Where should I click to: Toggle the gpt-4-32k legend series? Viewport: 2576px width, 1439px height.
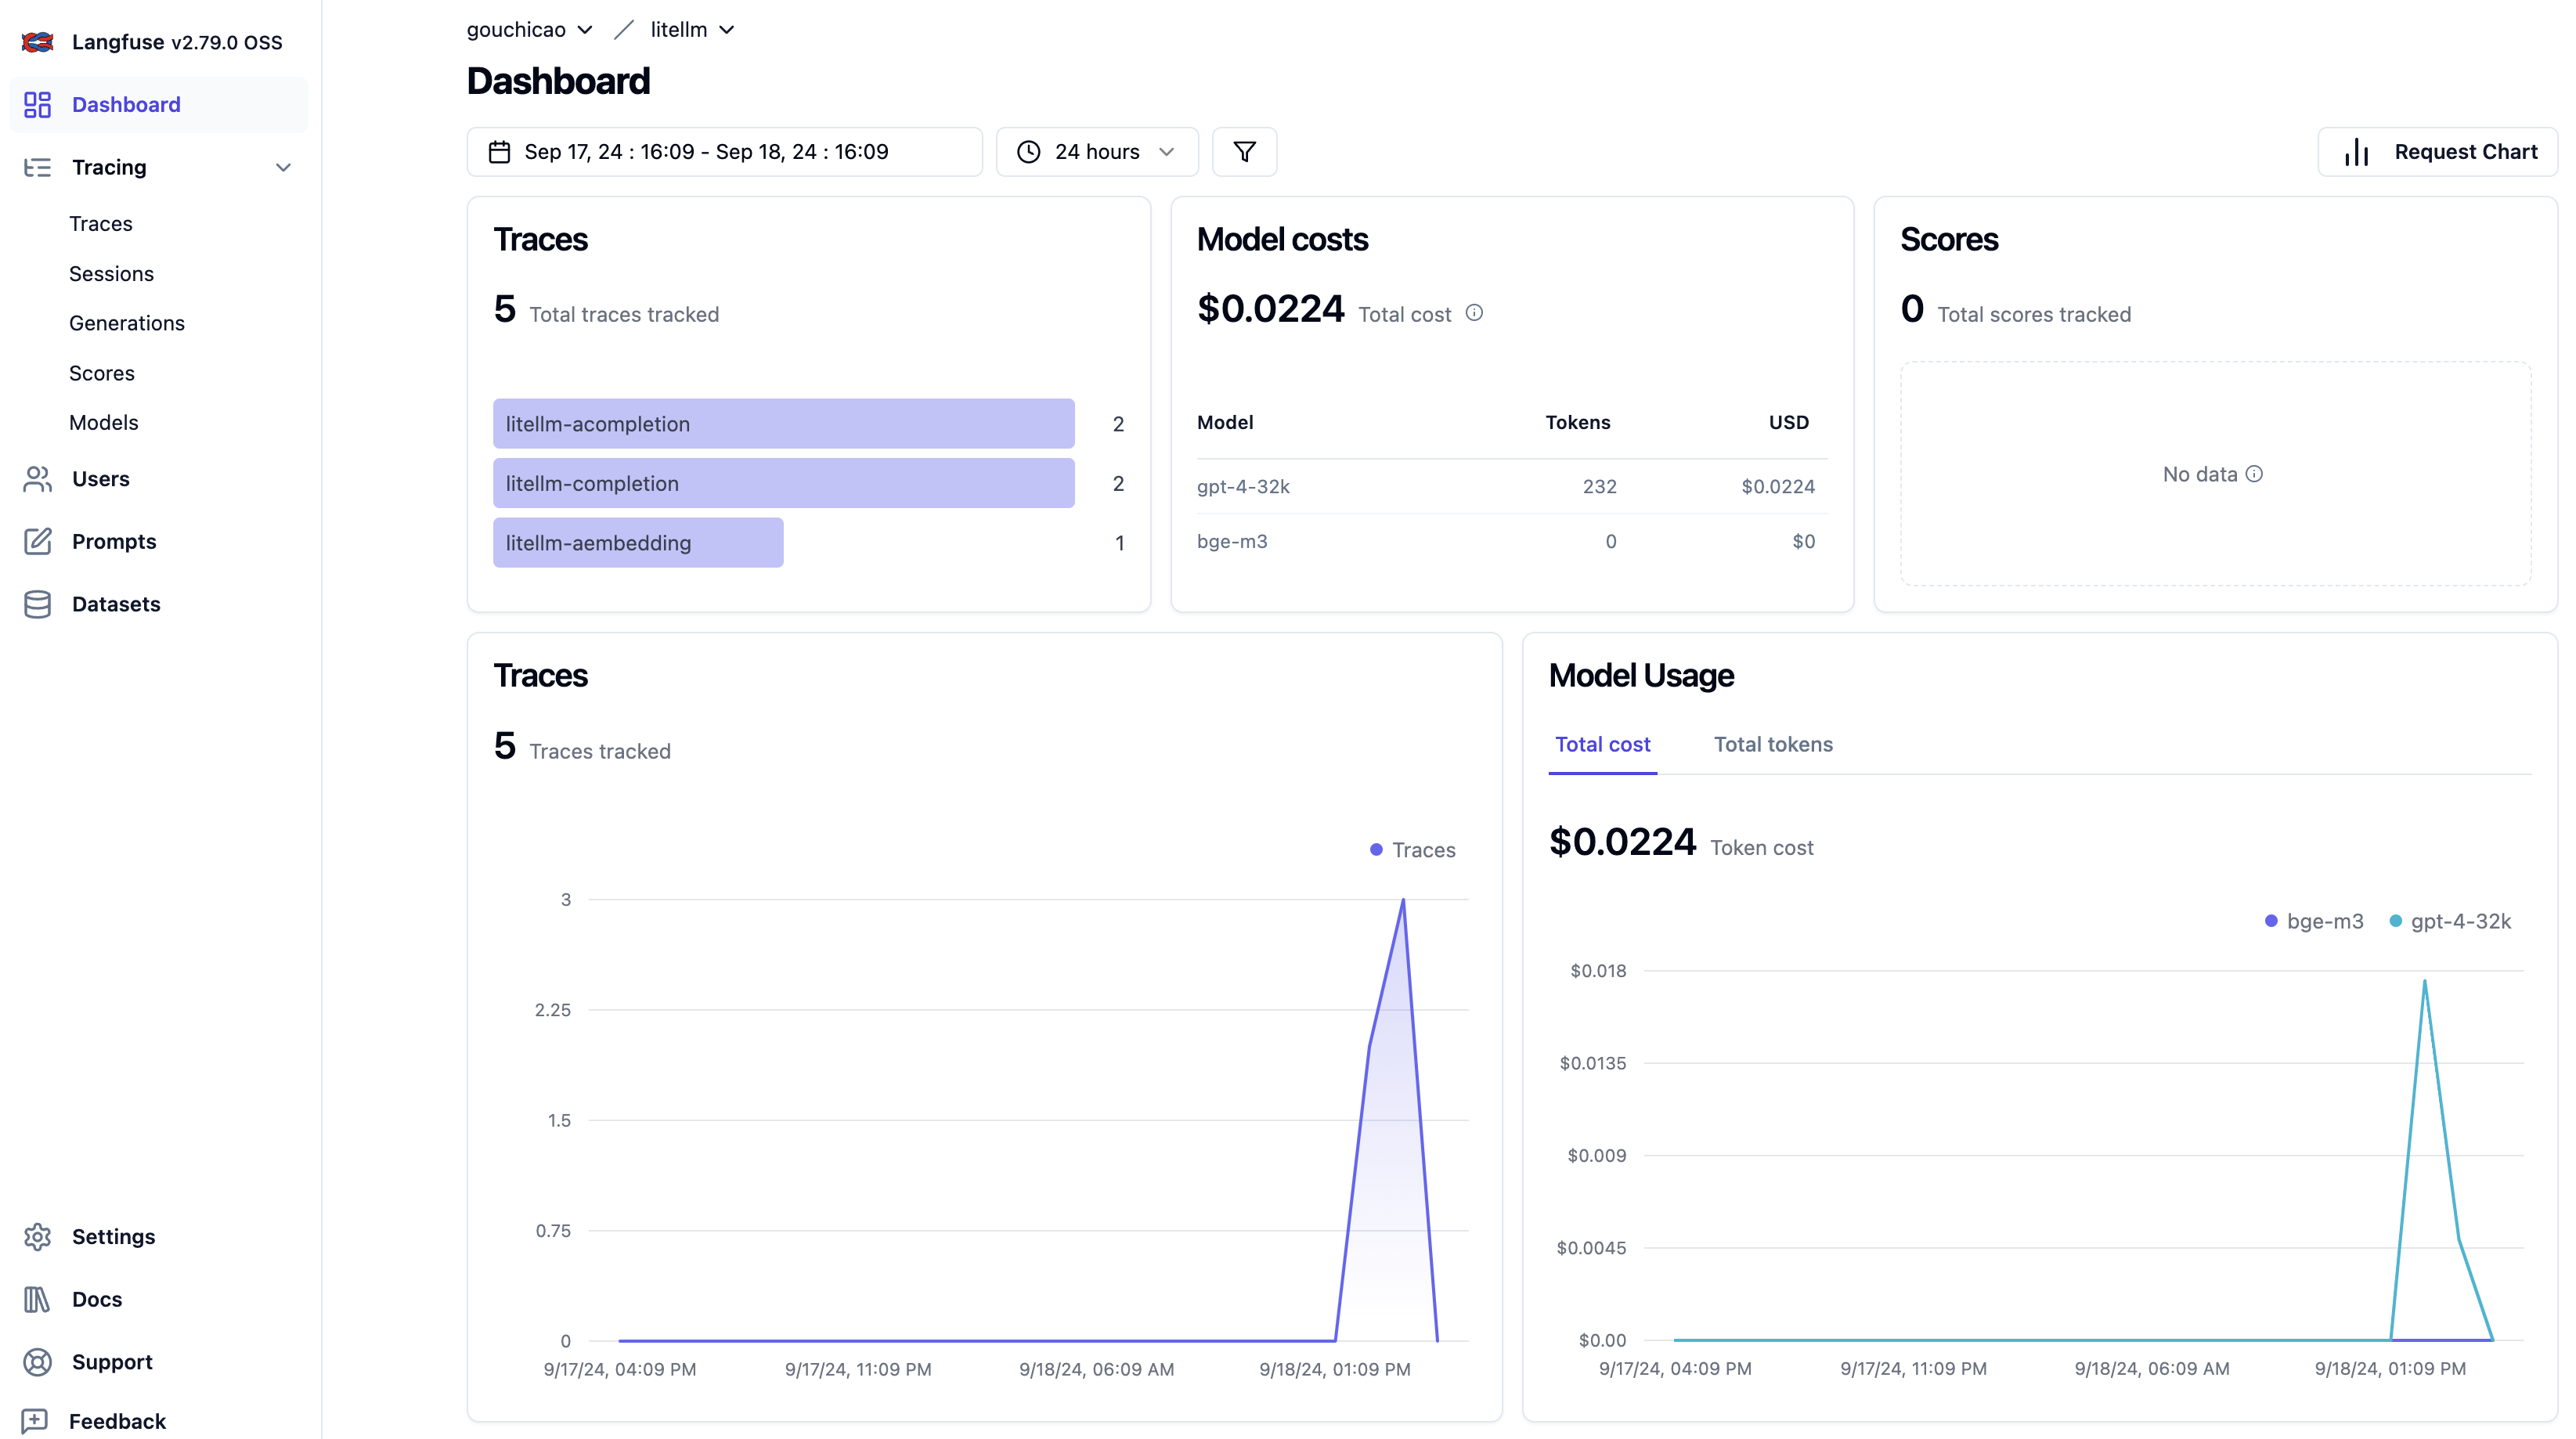click(x=2449, y=921)
